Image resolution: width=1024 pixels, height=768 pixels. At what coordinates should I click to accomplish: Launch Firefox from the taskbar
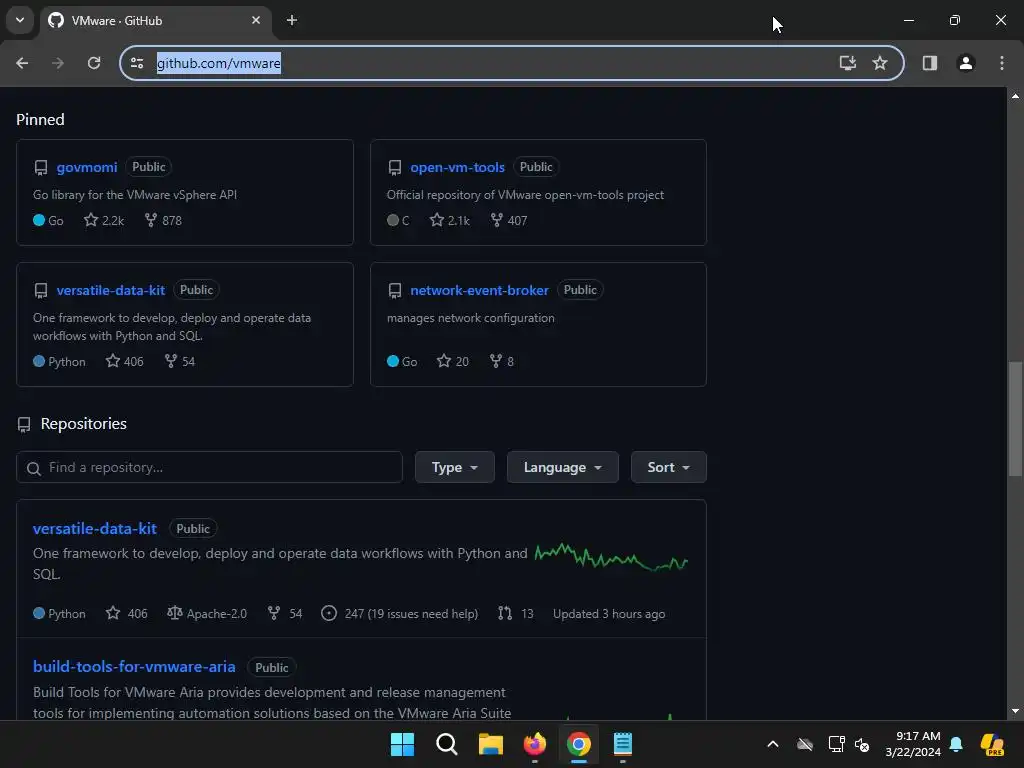(535, 744)
